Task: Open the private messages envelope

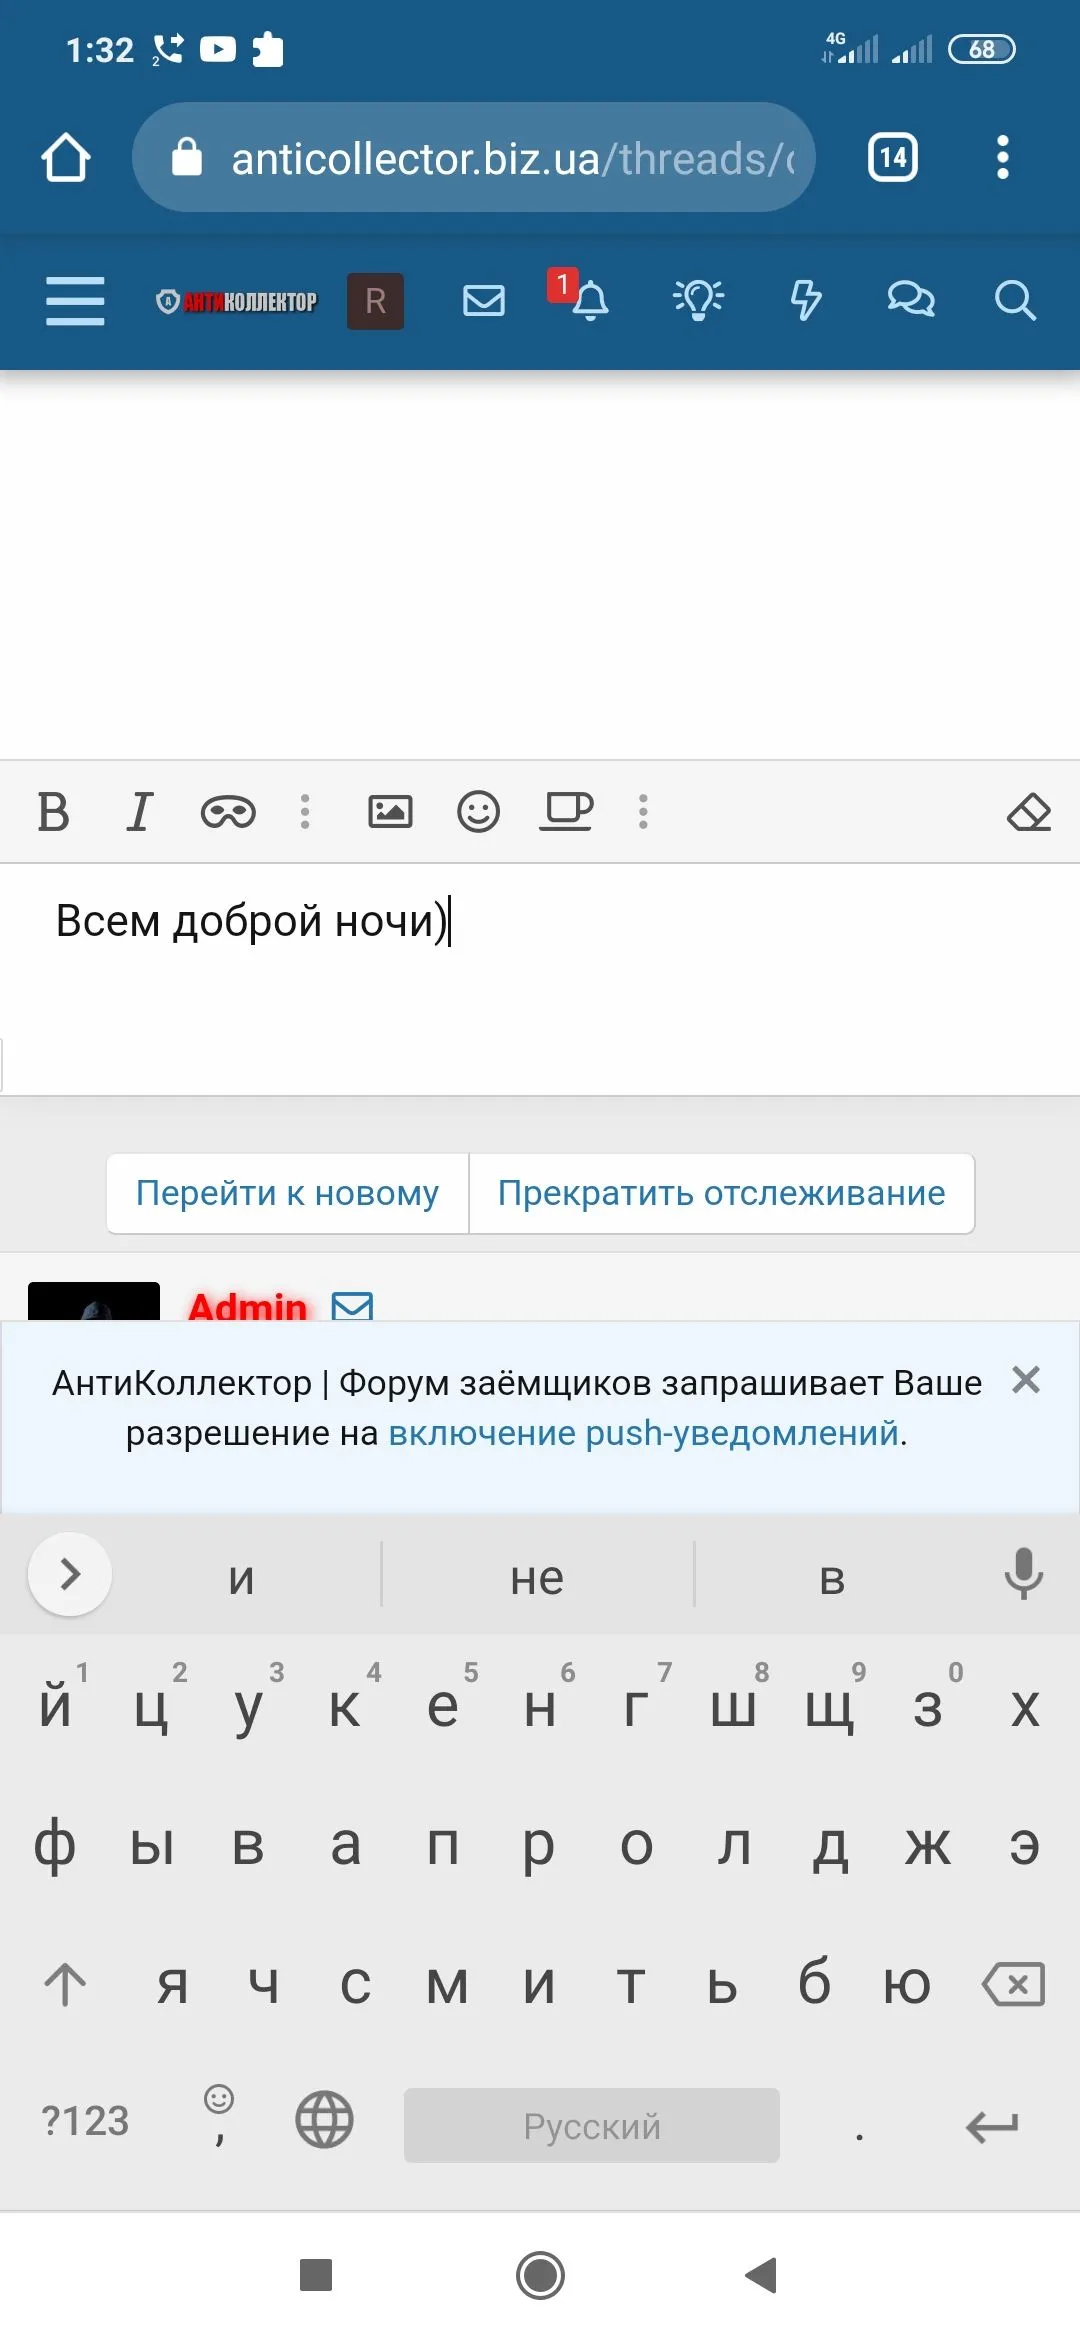Action: [484, 300]
